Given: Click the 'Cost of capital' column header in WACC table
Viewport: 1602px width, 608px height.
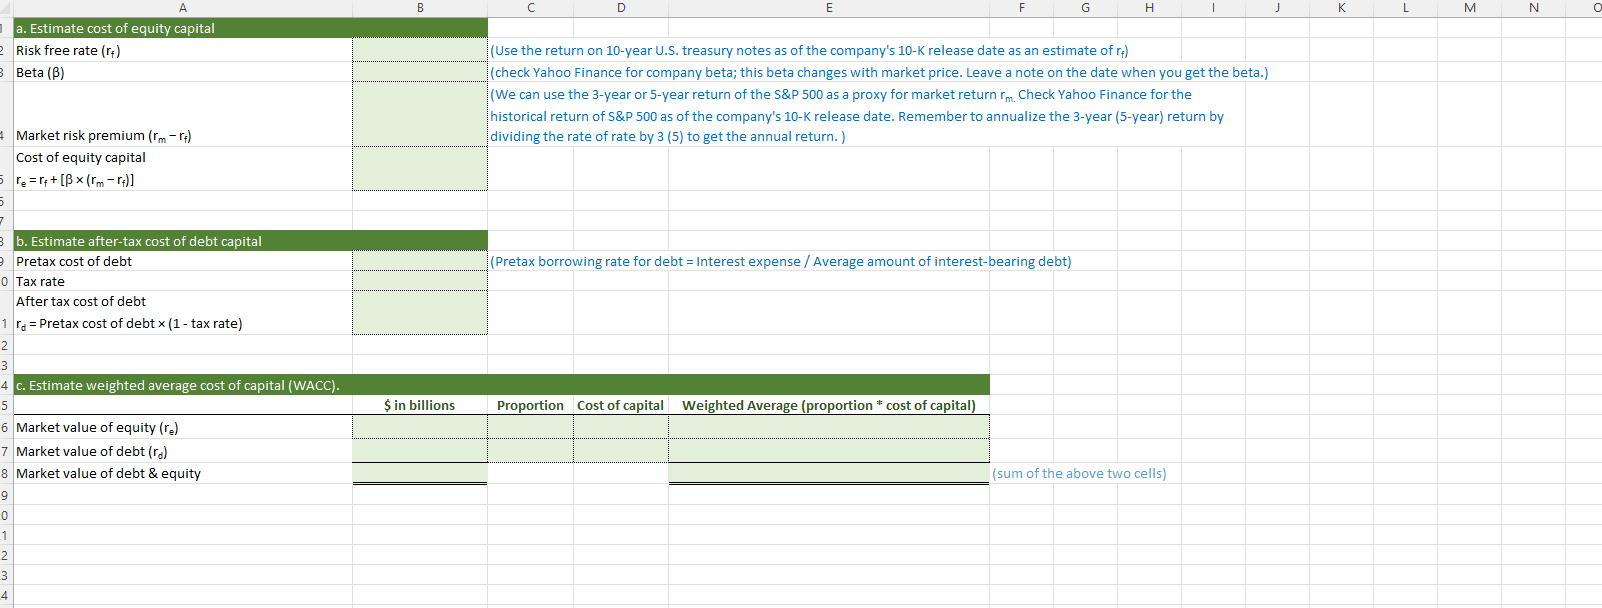Looking at the screenshot, I should point(620,405).
